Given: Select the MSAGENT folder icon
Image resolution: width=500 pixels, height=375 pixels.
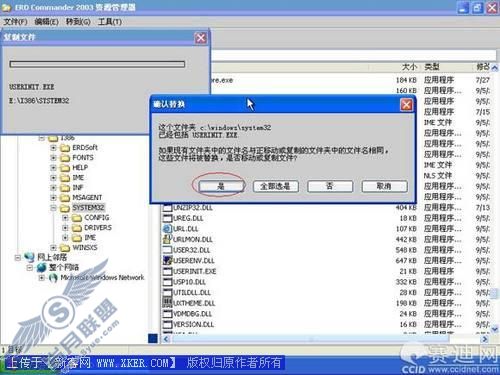Looking at the screenshot, I should tap(65, 198).
